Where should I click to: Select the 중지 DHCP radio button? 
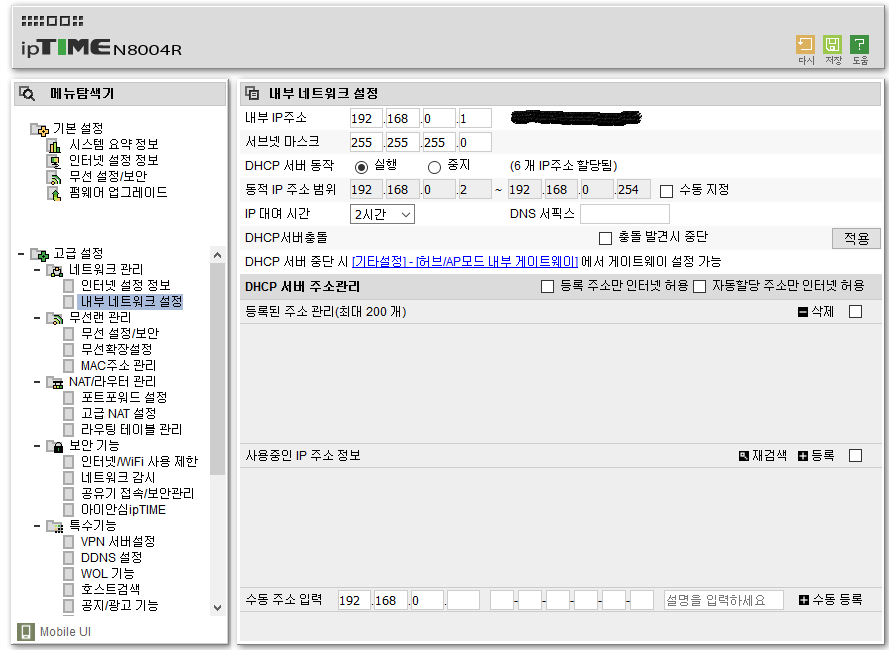coord(434,167)
